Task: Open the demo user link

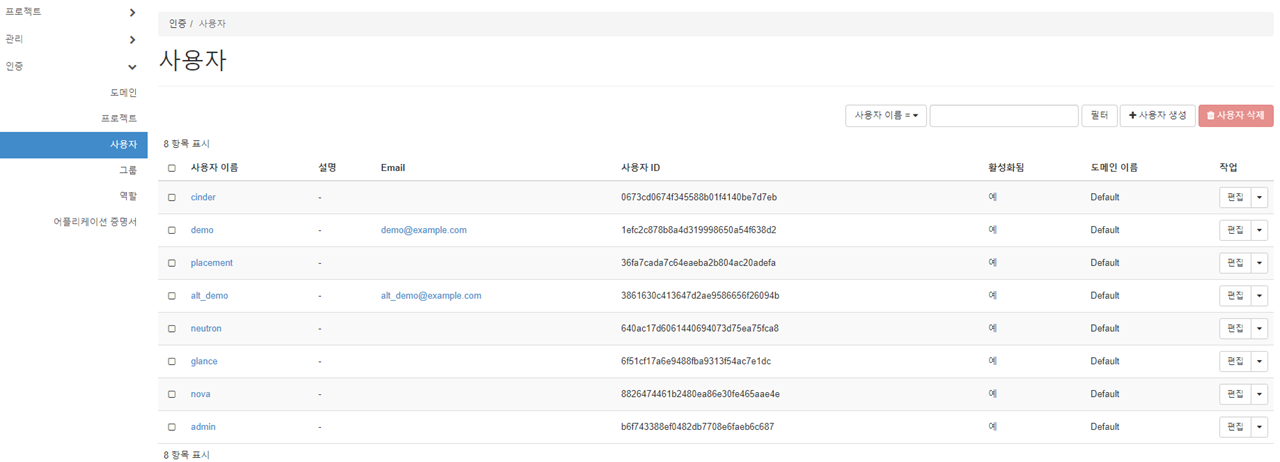Action: click(x=202, y=230)
